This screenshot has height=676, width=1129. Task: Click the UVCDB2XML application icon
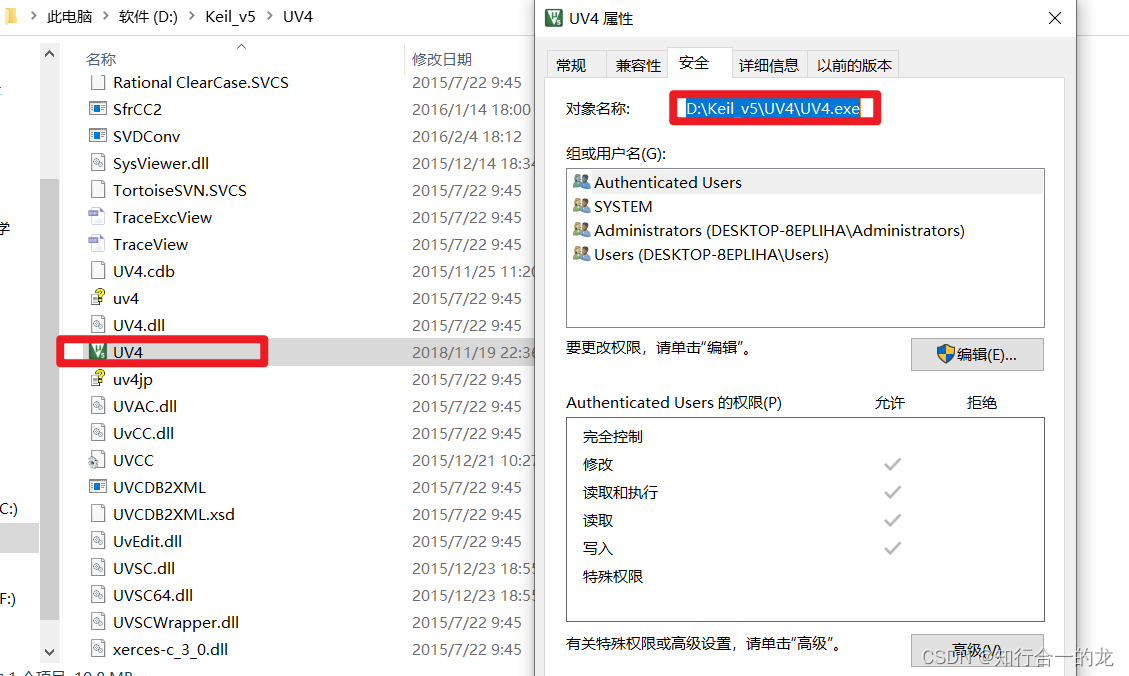point(98,487)
